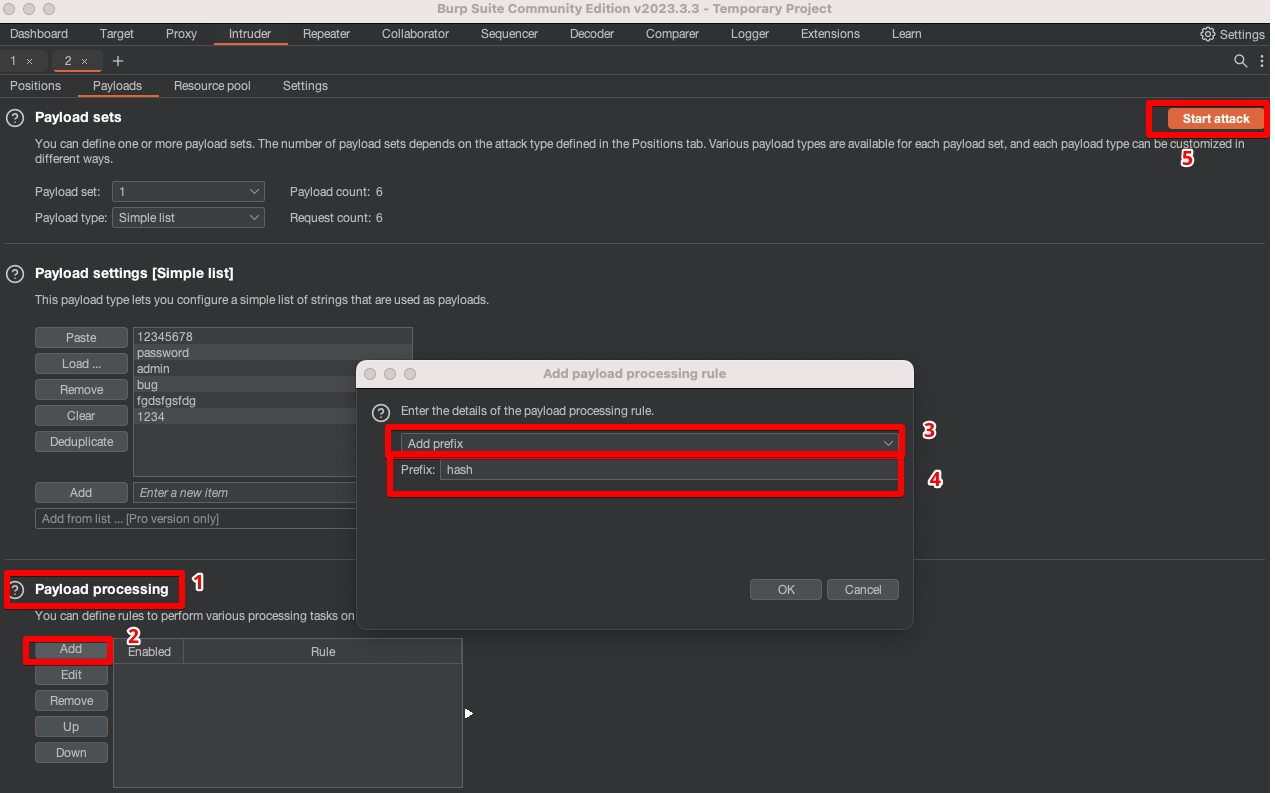1275x793 pixels.
Task: Close Intruder tab 1 with its x
Action: pos(30,61)
